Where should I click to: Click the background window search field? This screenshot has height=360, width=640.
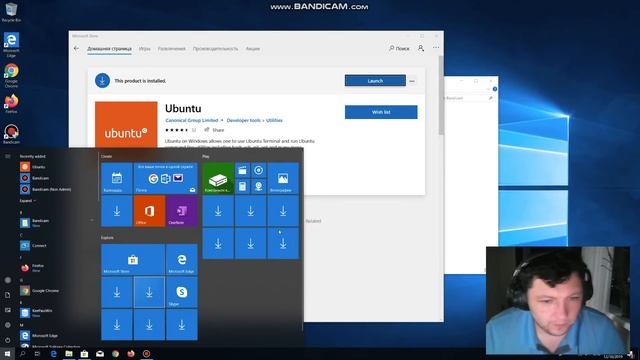469,98
